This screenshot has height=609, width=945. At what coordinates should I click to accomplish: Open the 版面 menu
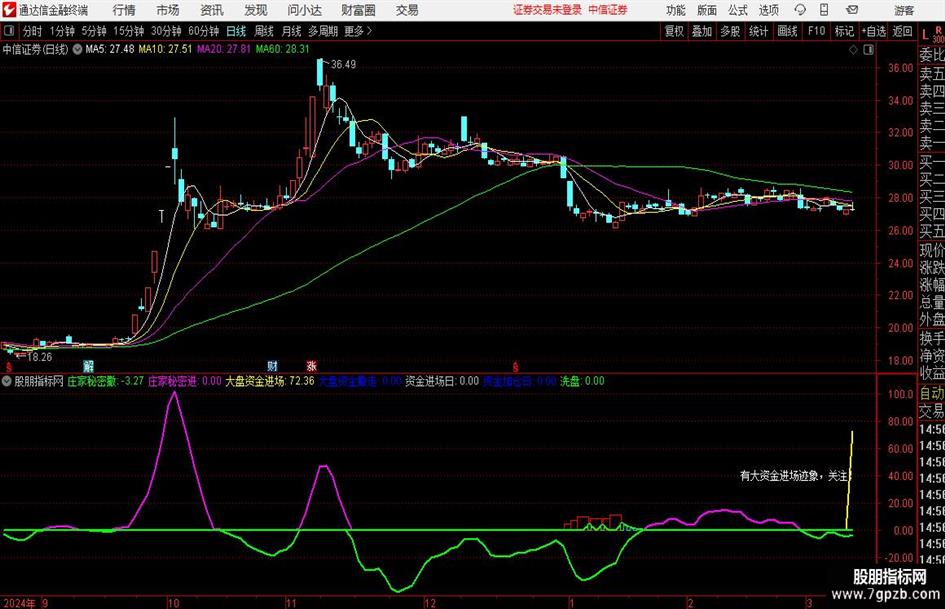click(x=707, y=10)
